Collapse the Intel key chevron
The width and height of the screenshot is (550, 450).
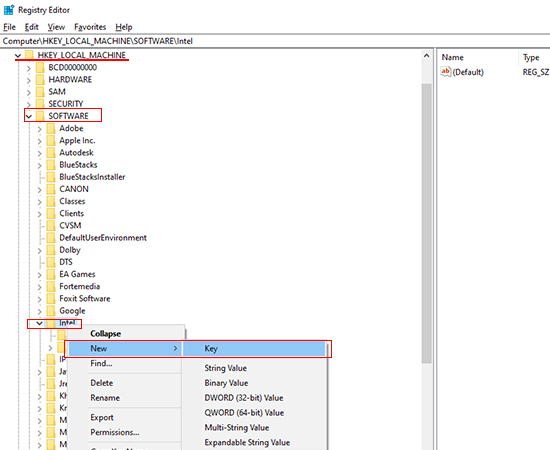click(39, 323)
